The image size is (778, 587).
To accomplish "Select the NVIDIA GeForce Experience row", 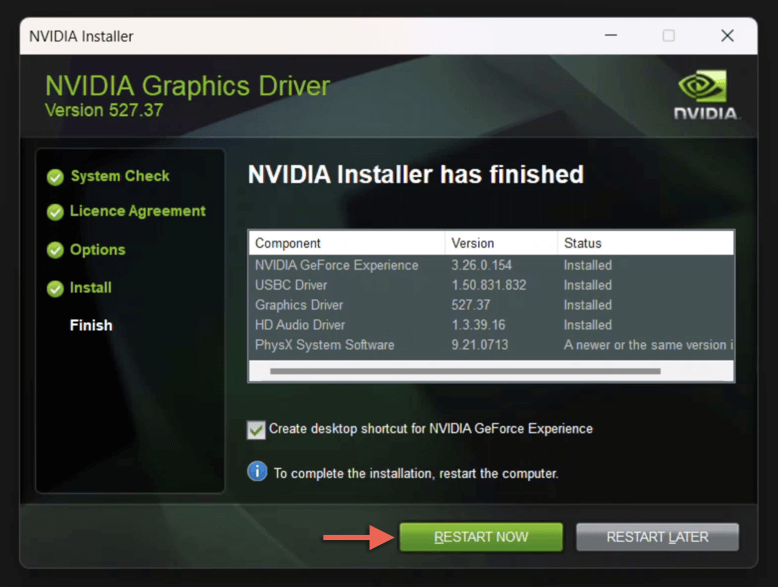I will pos(491,265).
